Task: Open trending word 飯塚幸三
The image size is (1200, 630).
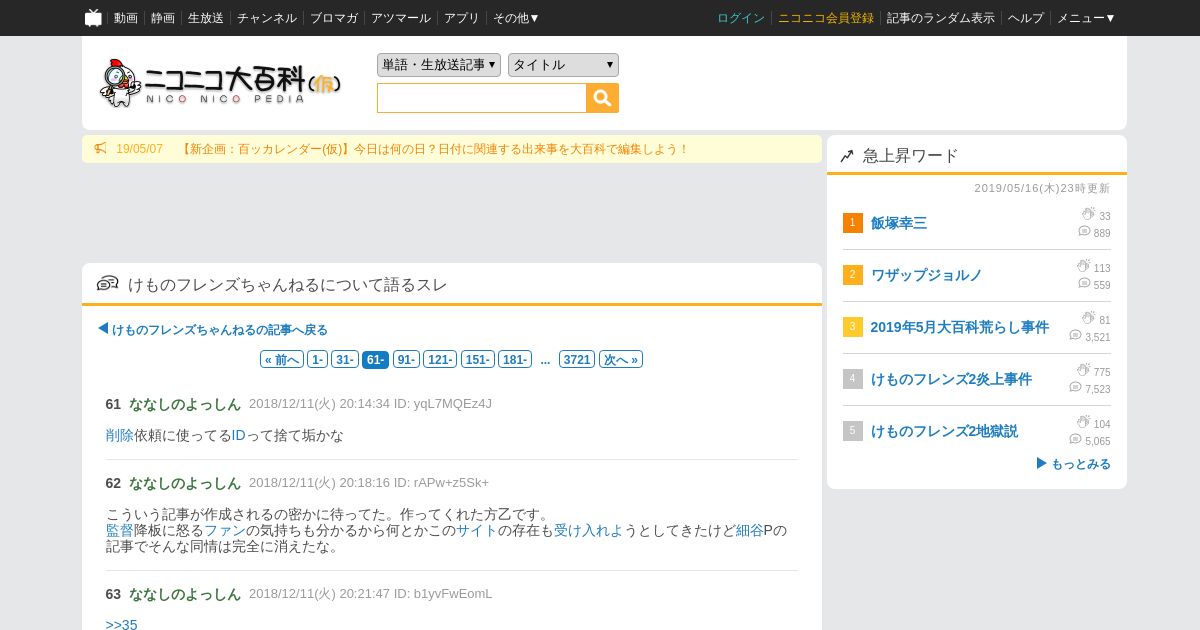Action: click(x=899, y=223)
